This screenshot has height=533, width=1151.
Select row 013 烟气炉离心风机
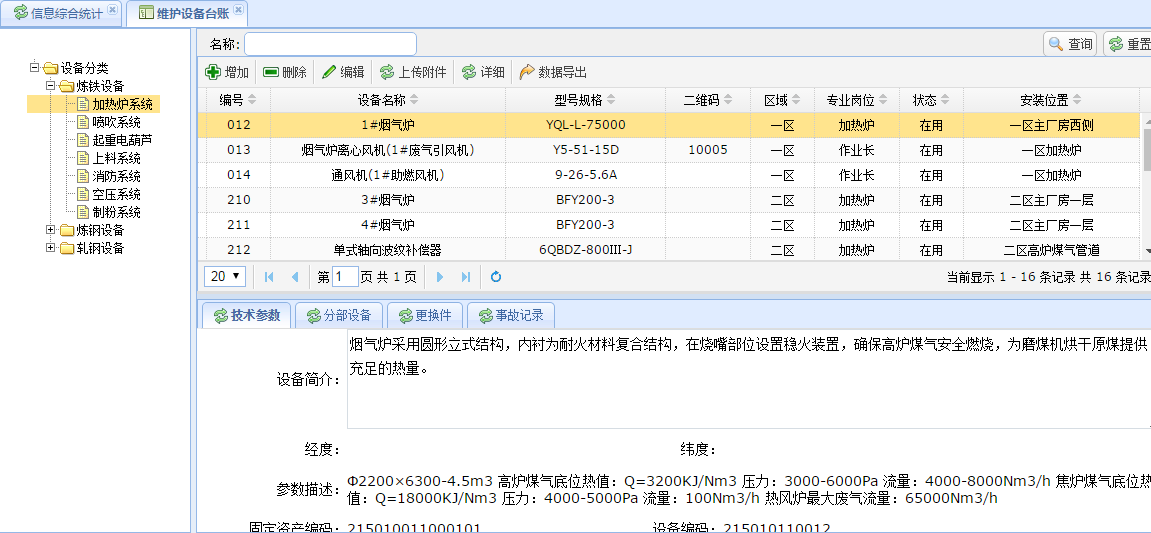[387, 150]
